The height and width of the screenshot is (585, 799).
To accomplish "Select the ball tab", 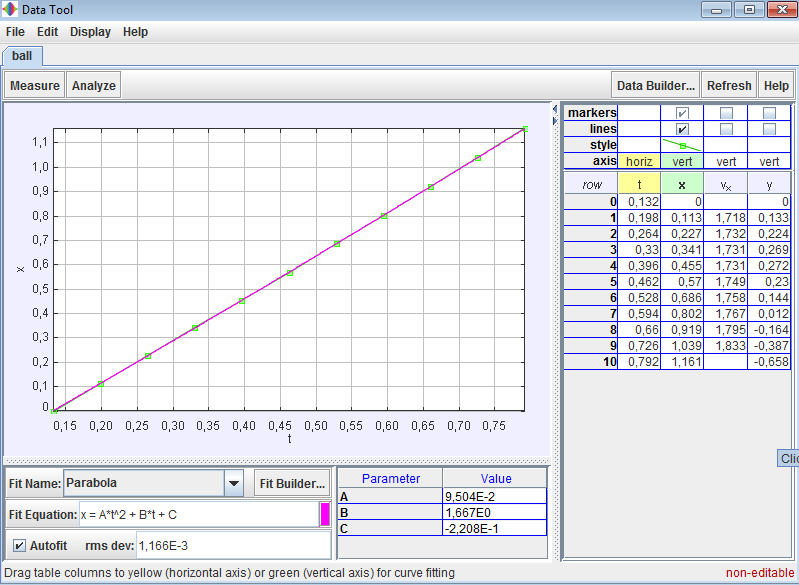I will click(x=22, y=56).
